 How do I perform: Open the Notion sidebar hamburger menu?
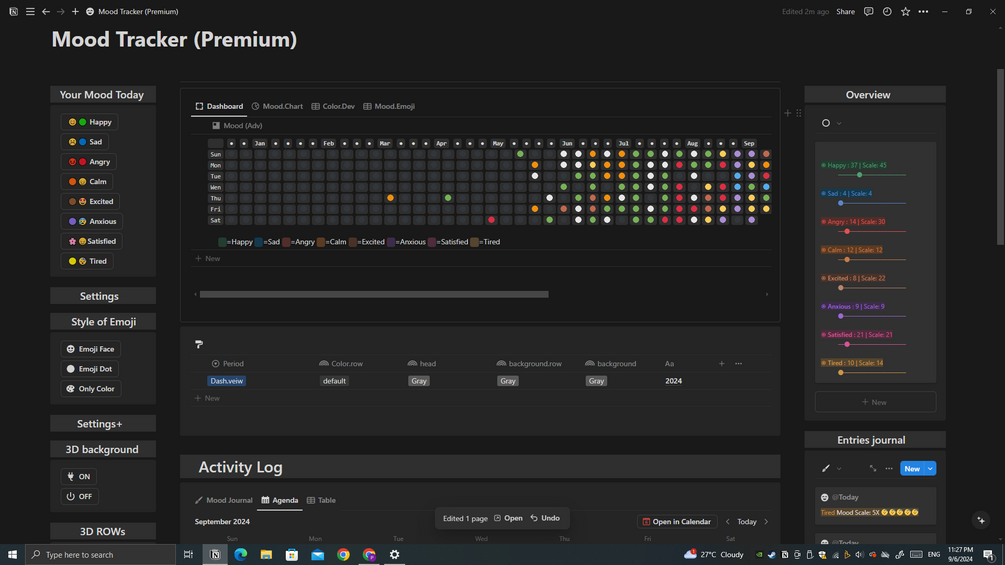coord(30,12)
